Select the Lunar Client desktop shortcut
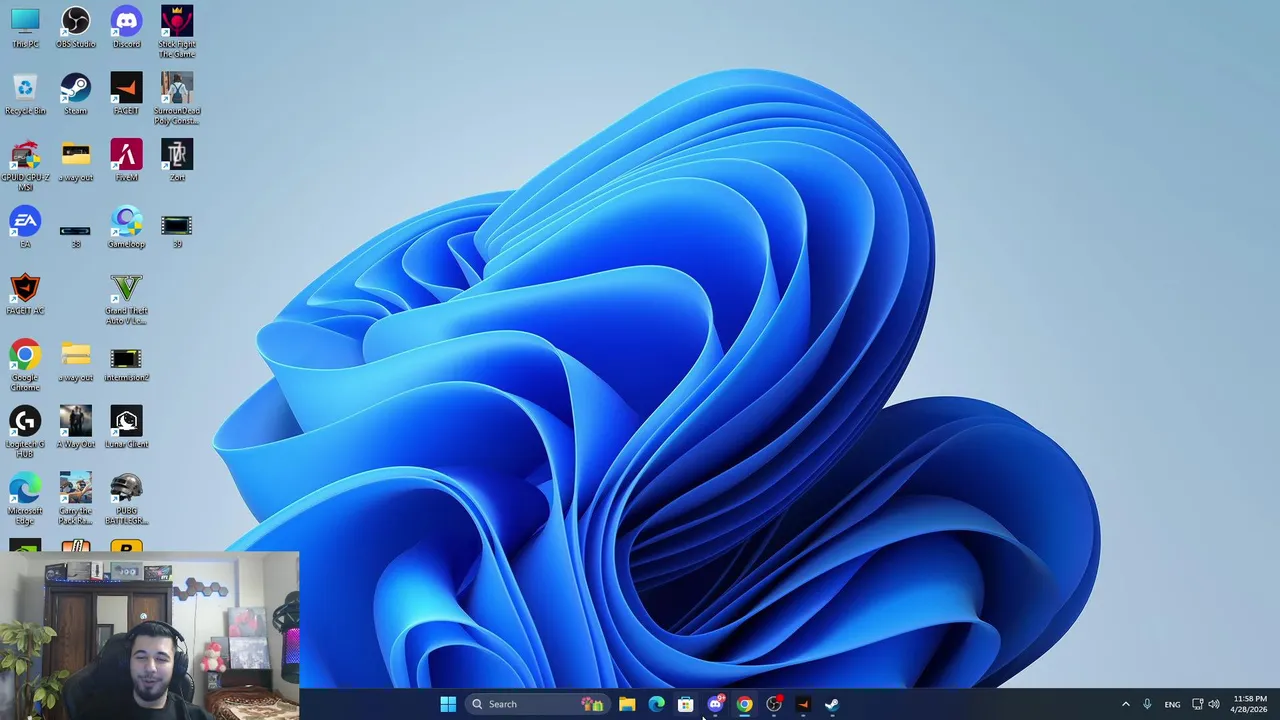The width and height of the screenshot is (1280, 720). pos(126,428)
